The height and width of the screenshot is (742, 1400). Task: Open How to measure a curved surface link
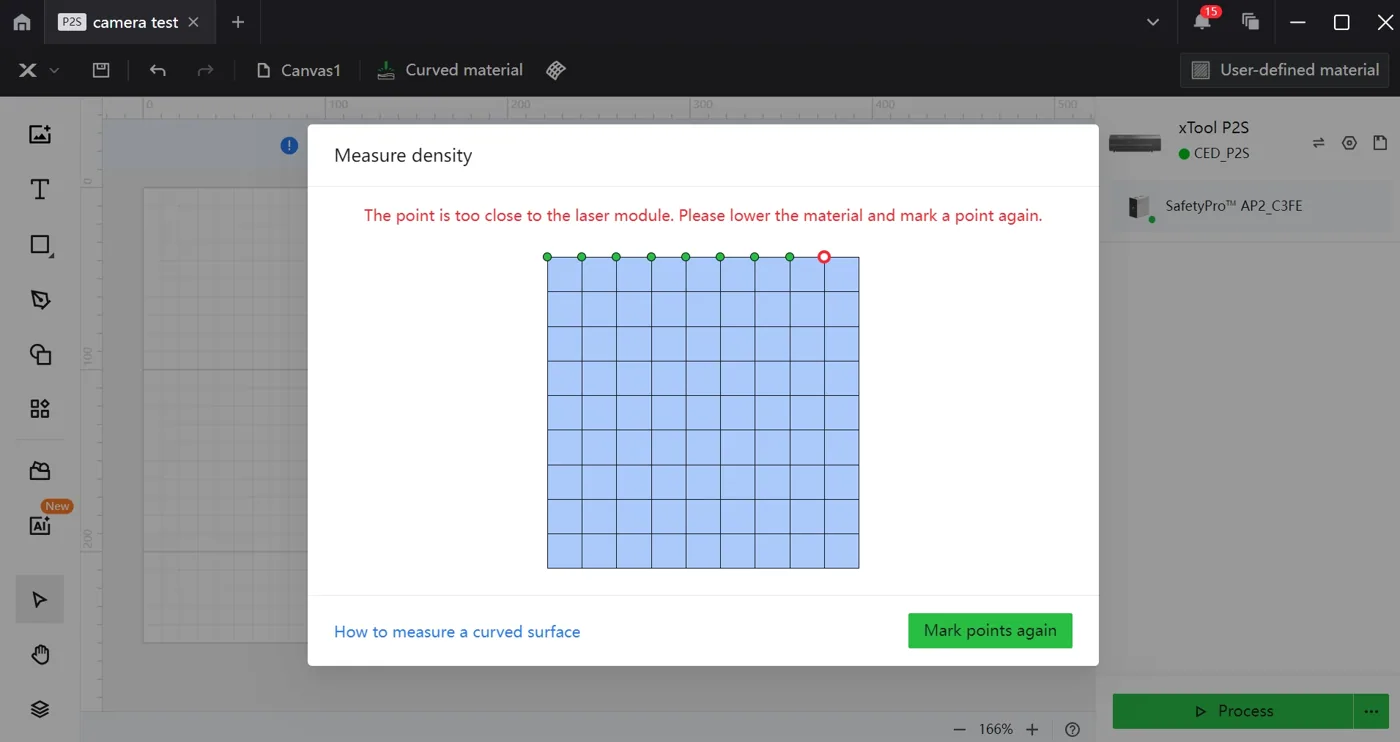pos(457,632)
